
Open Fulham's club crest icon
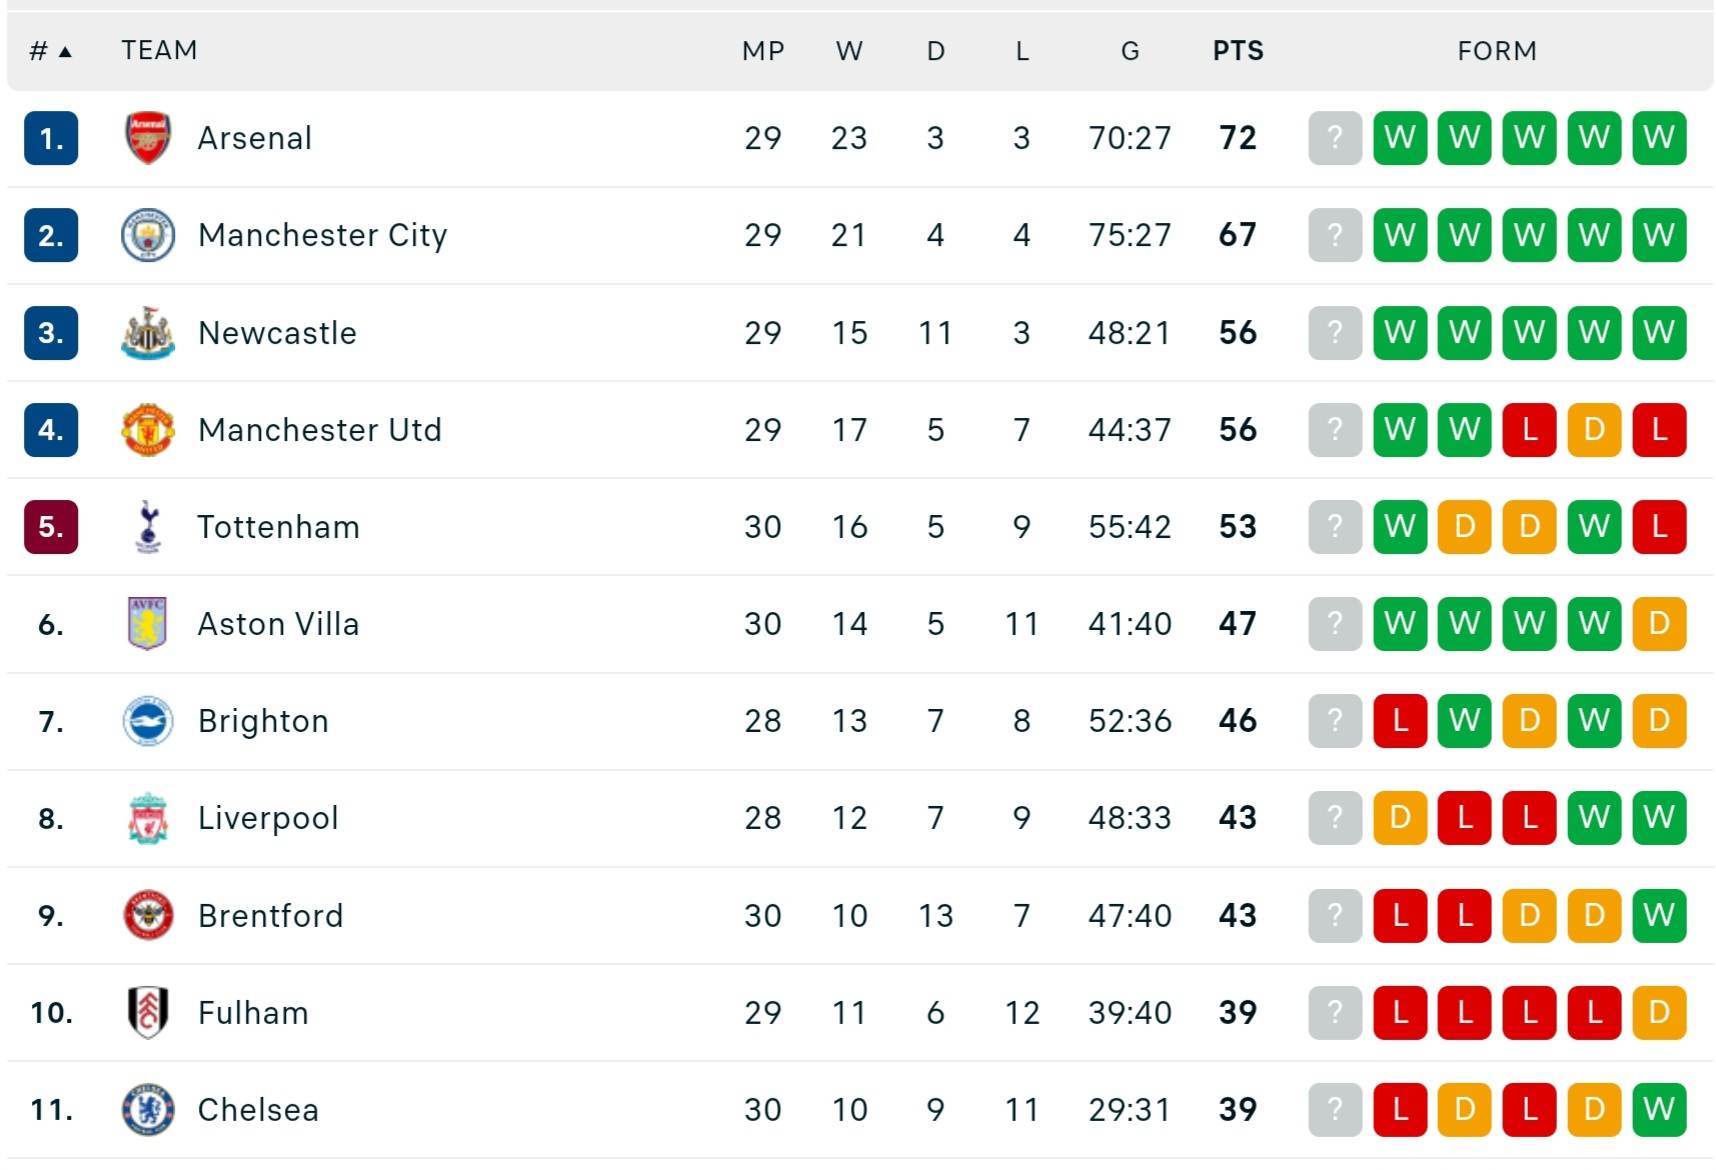pos(148,1012)
